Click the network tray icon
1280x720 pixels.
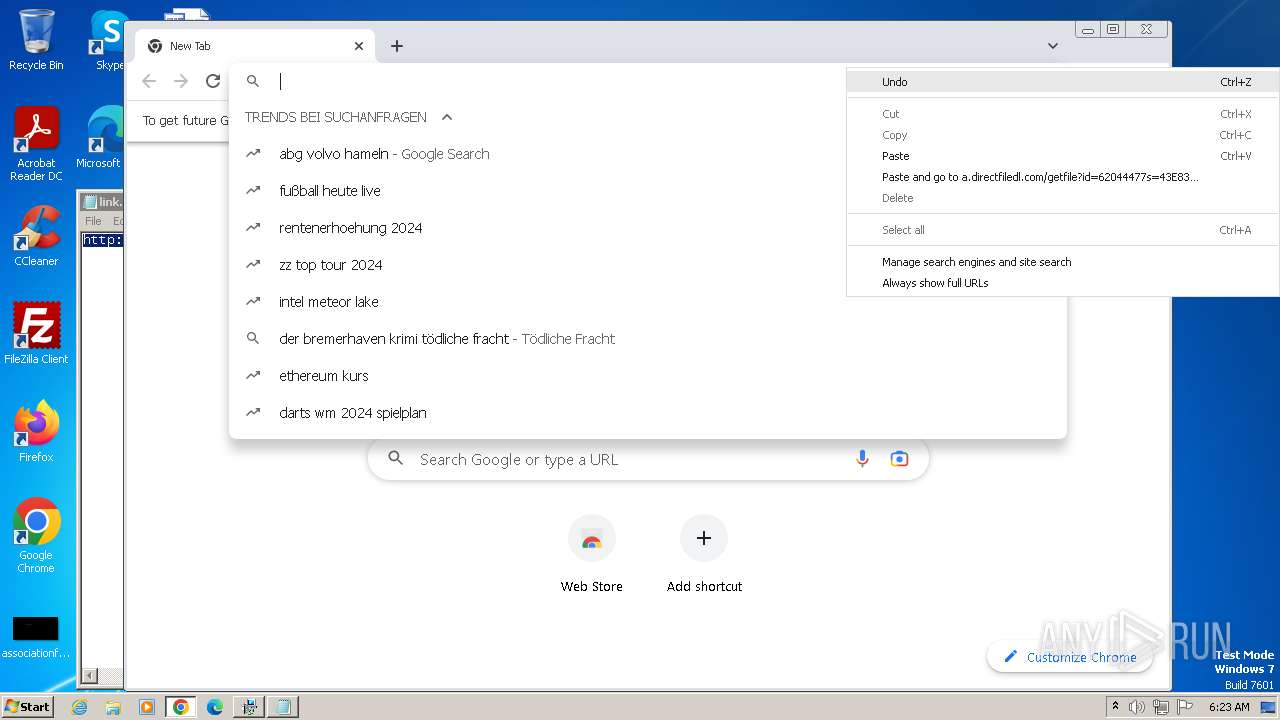click(1160, 707)
